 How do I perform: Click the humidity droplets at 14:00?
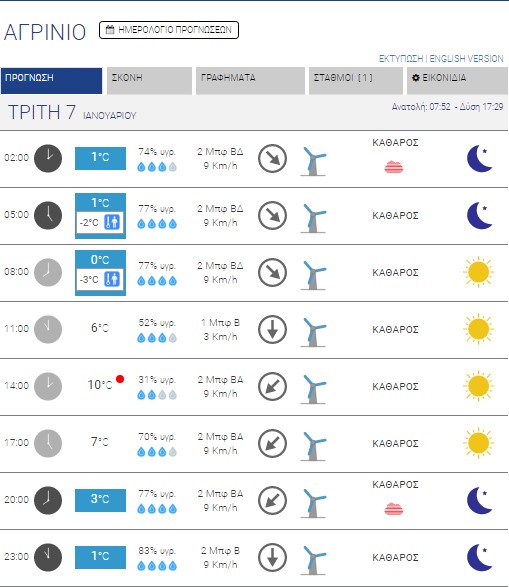[x=157, y=395]
